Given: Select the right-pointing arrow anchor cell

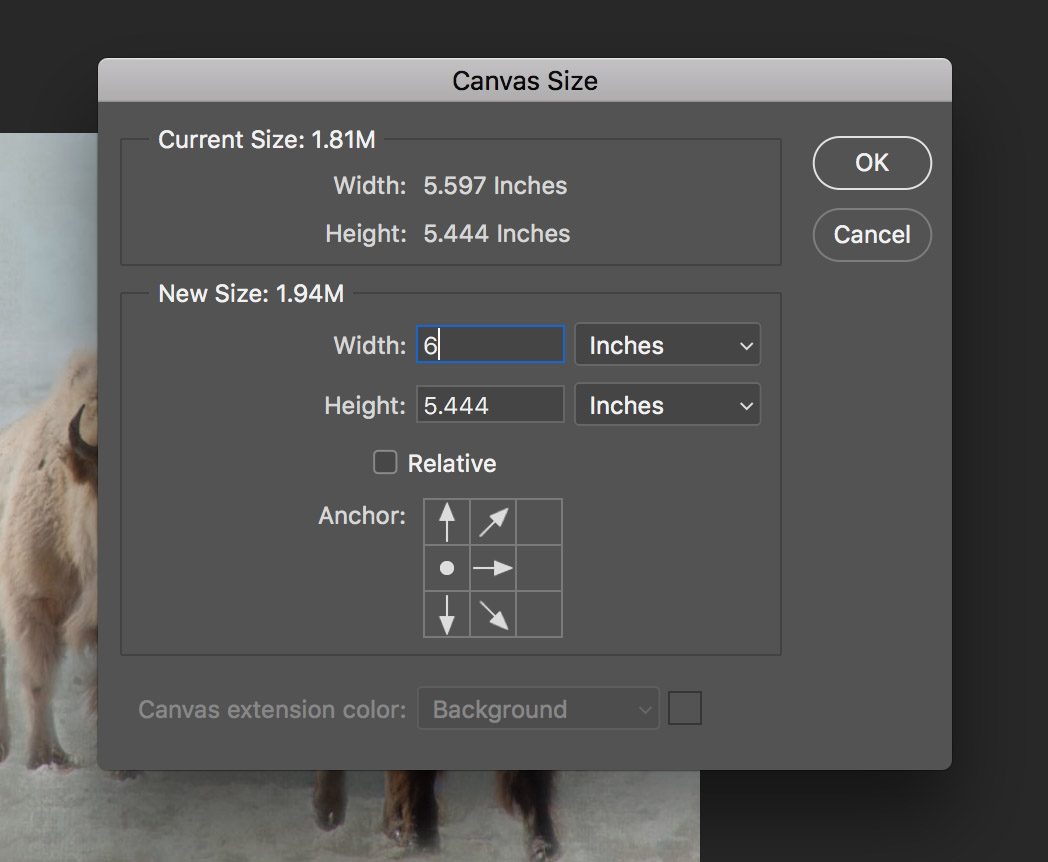Looking at the screenshot, I should pos(493,568).
